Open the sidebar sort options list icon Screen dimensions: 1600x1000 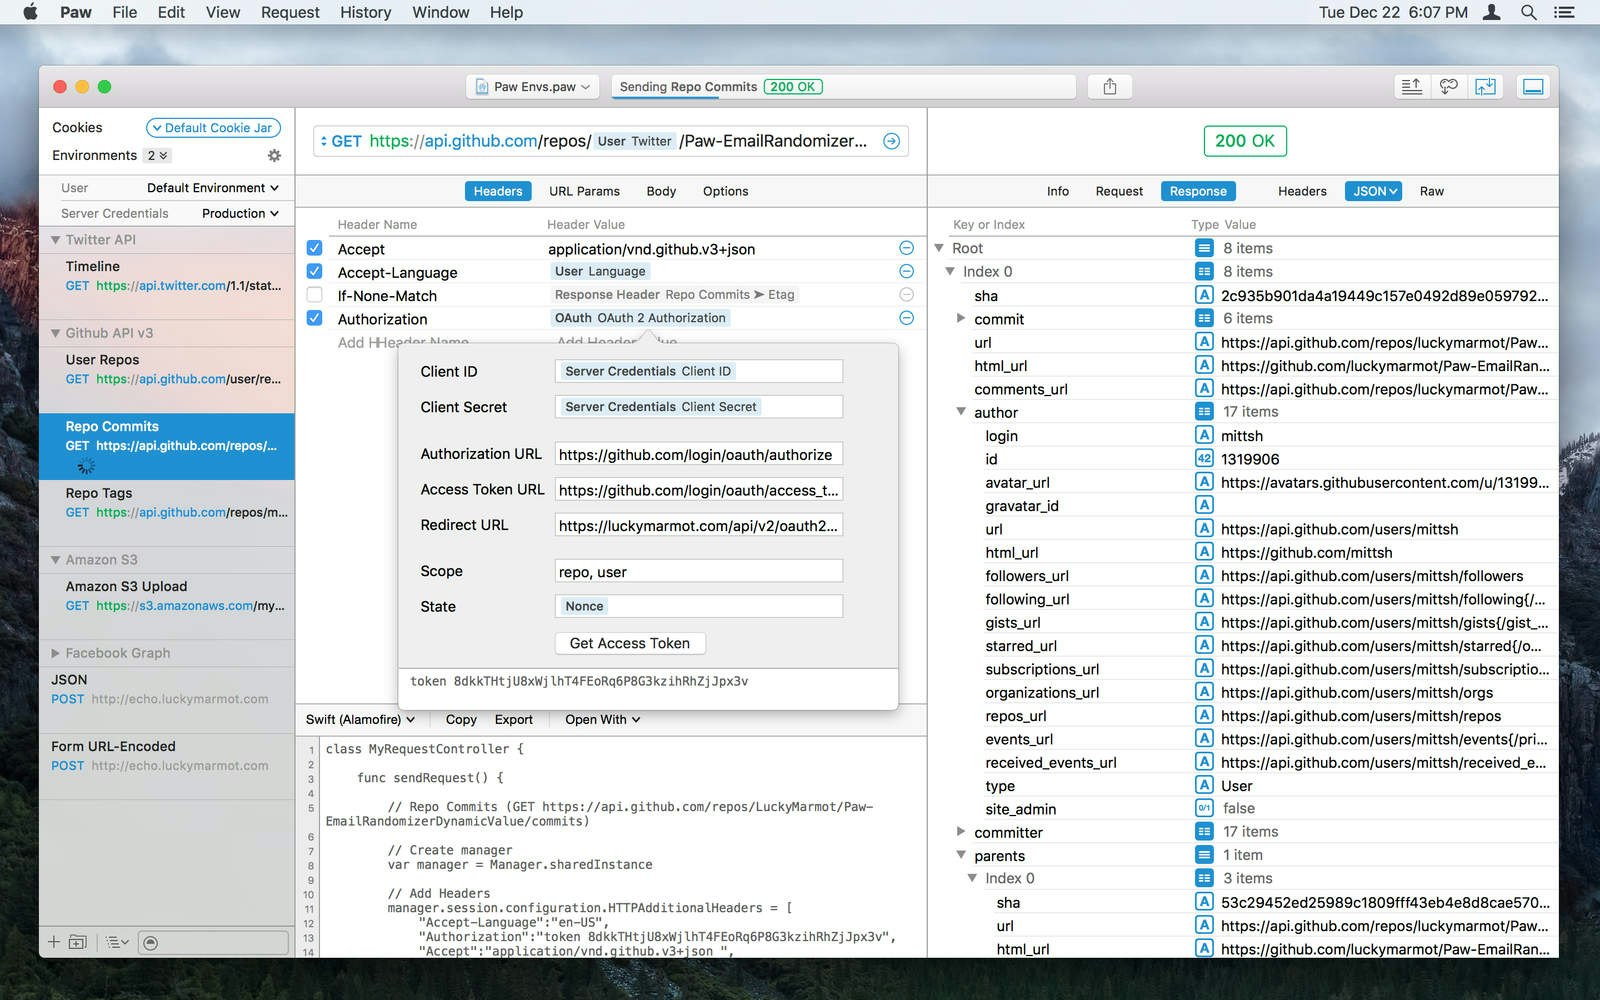[x=117, y=942]
